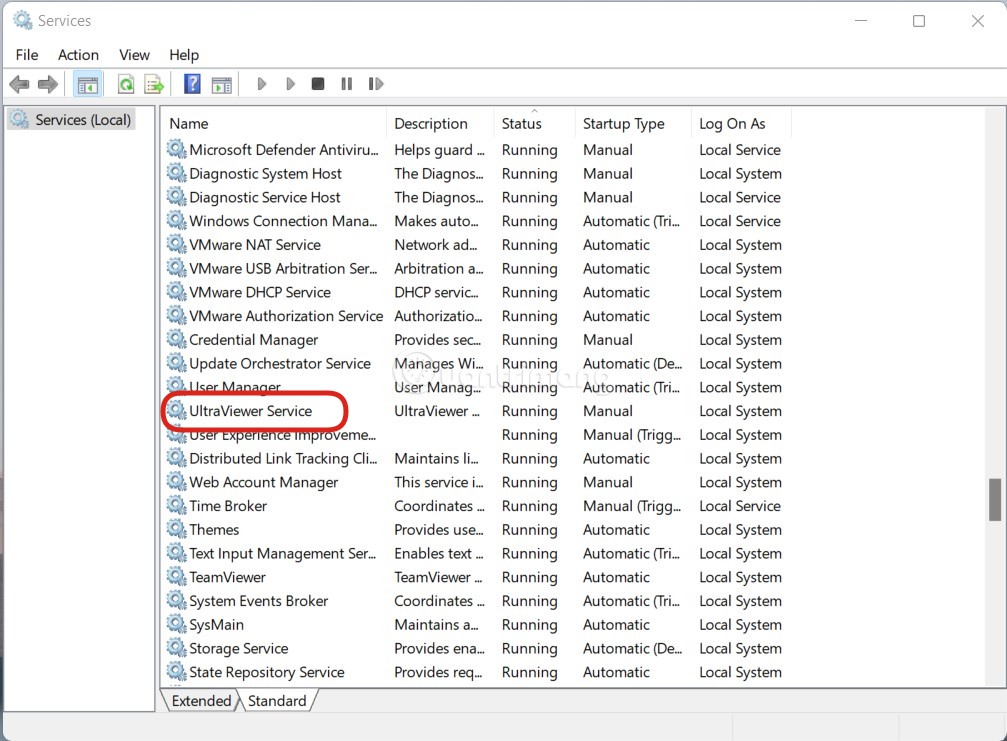
Task: Select Credential Manager service
Action: click(475, 340)
